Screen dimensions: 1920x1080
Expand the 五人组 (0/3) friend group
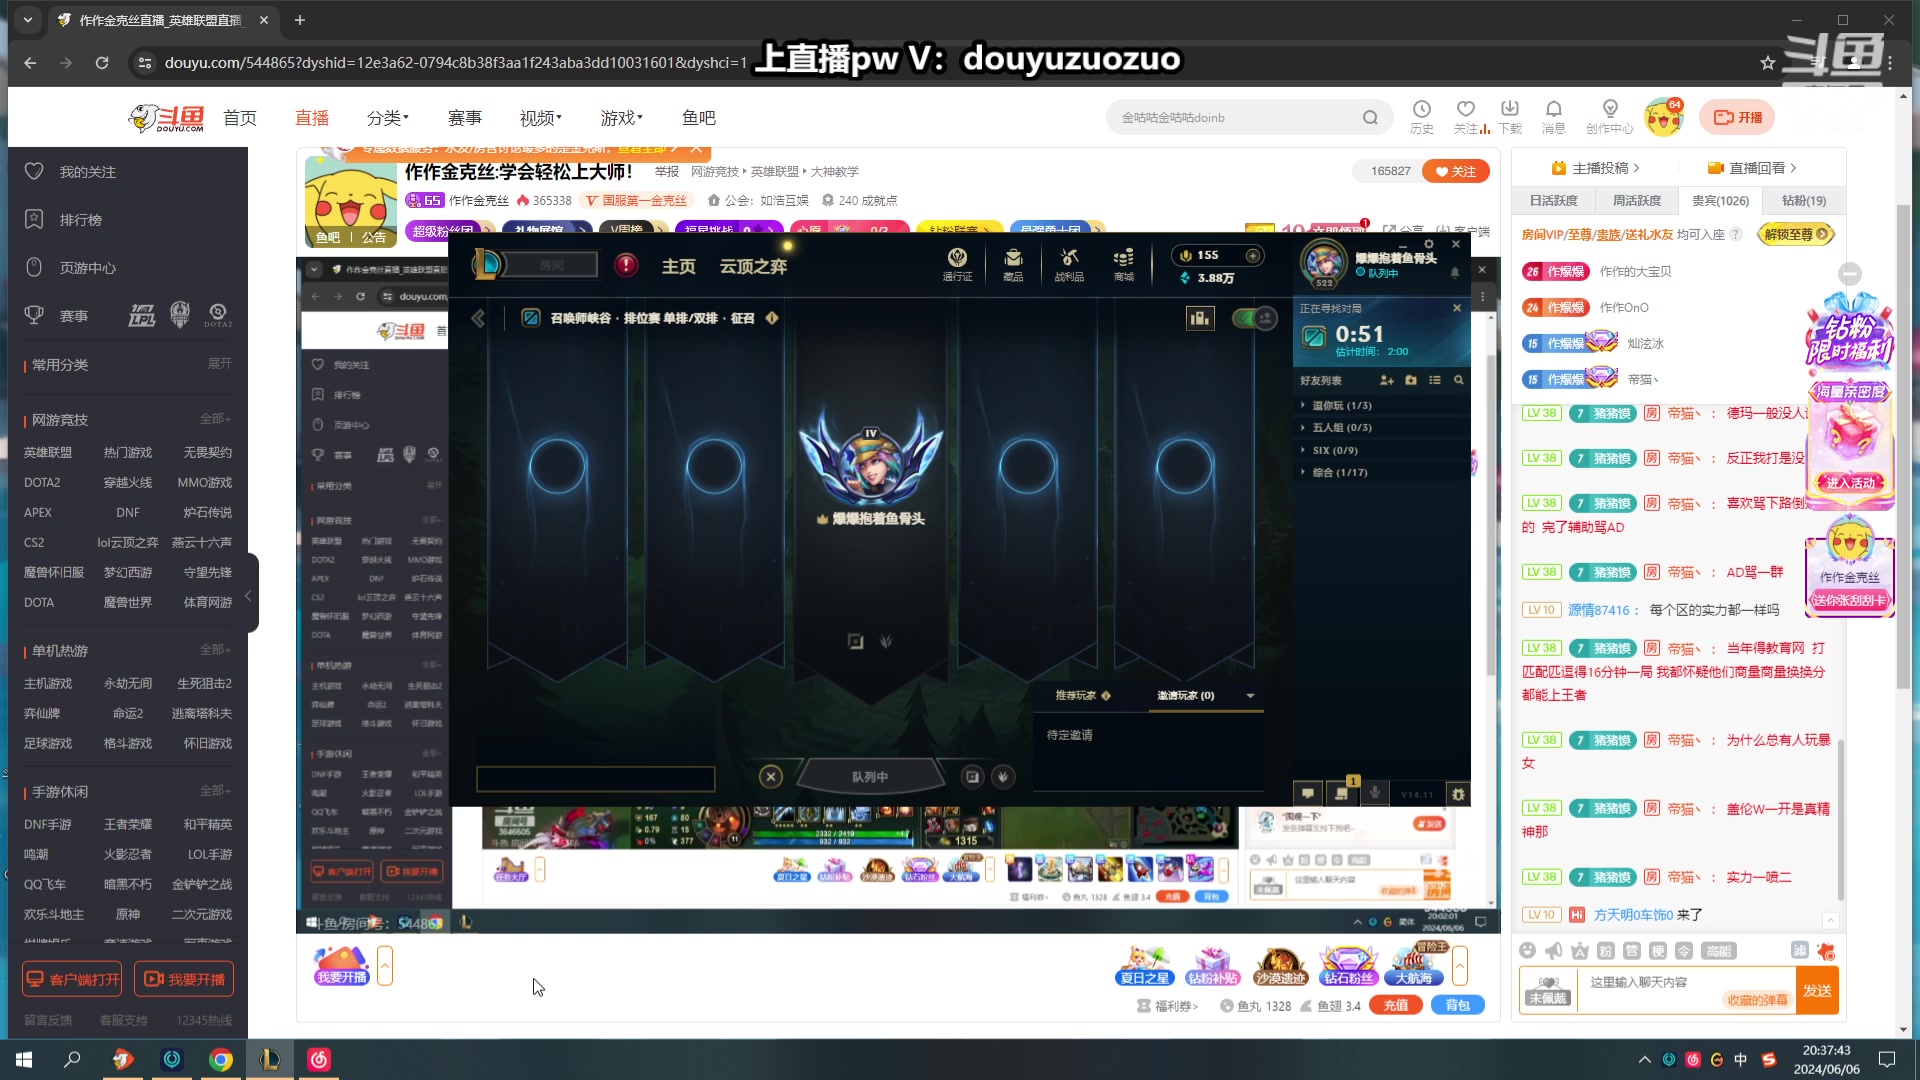(1340, 427)
